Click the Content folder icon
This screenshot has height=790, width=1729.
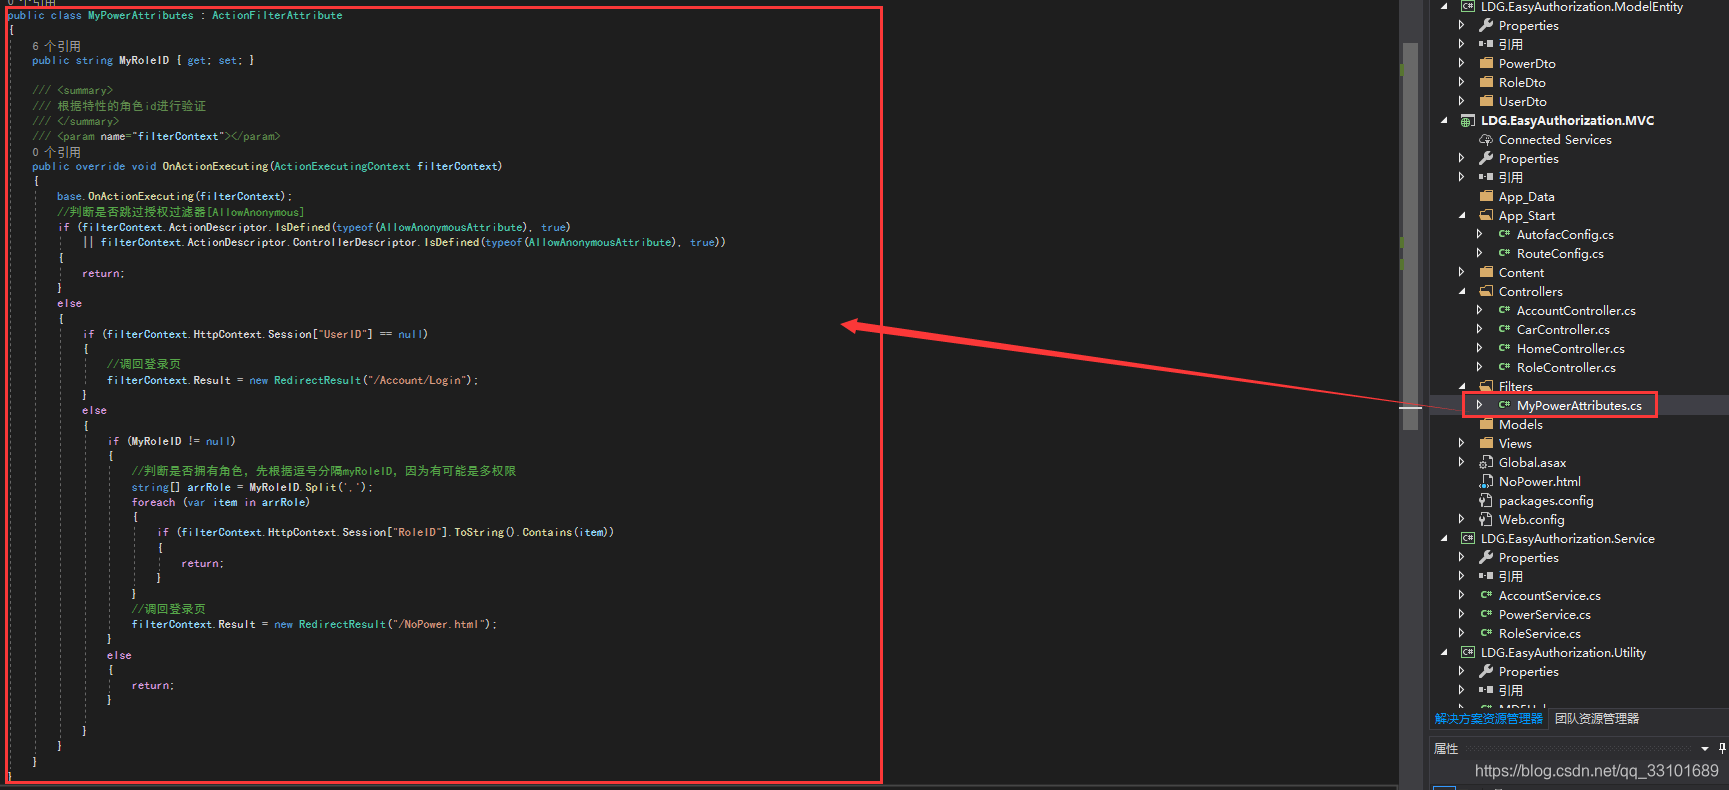[1486, 272]
